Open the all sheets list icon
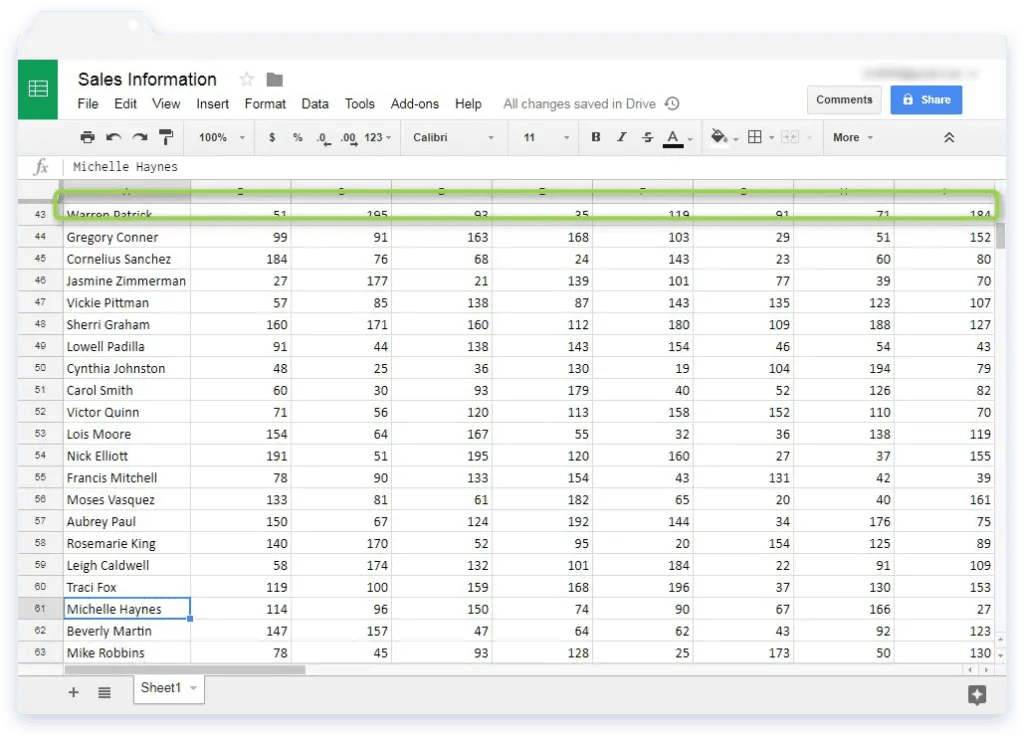Screen dimensions: 1024x738 click(104, 692)
